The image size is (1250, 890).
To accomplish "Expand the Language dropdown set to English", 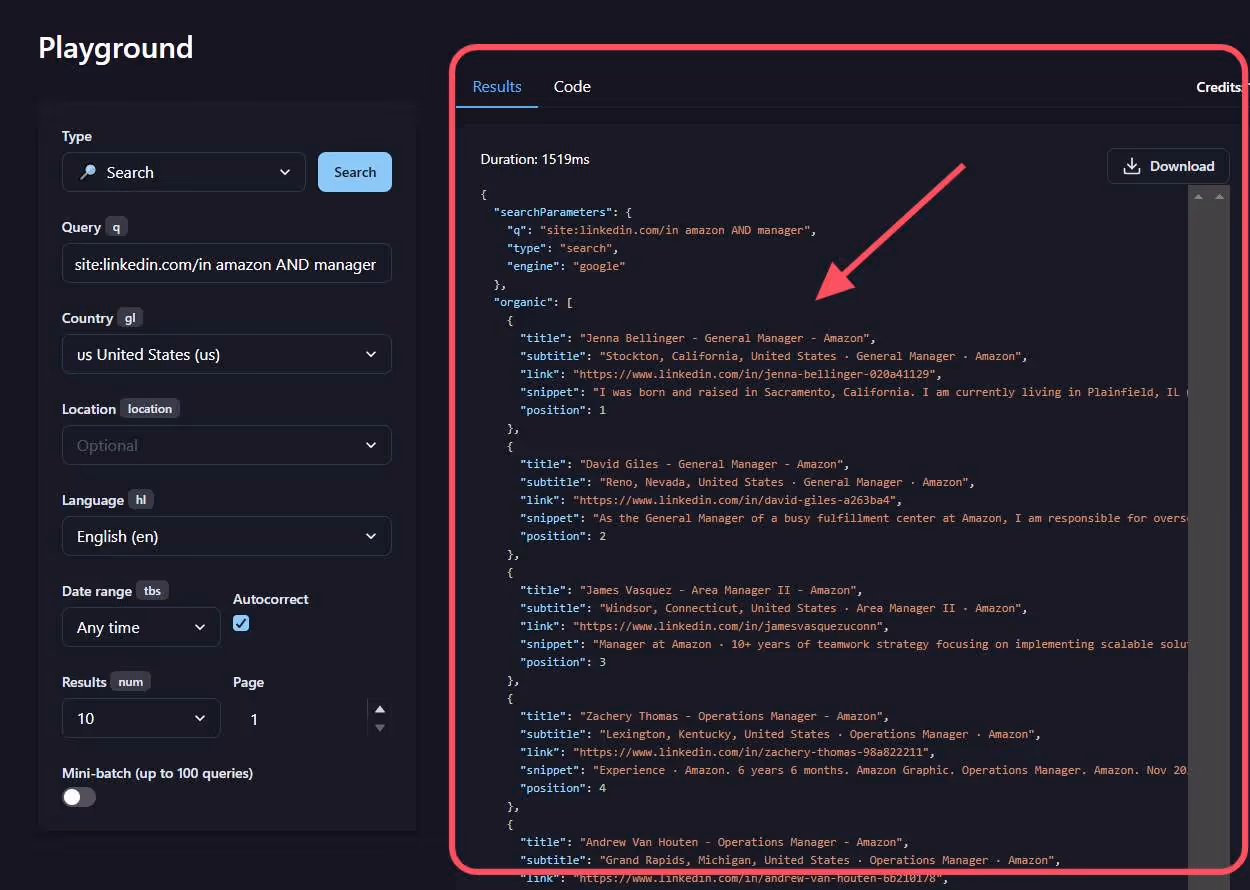I will 226,536.
